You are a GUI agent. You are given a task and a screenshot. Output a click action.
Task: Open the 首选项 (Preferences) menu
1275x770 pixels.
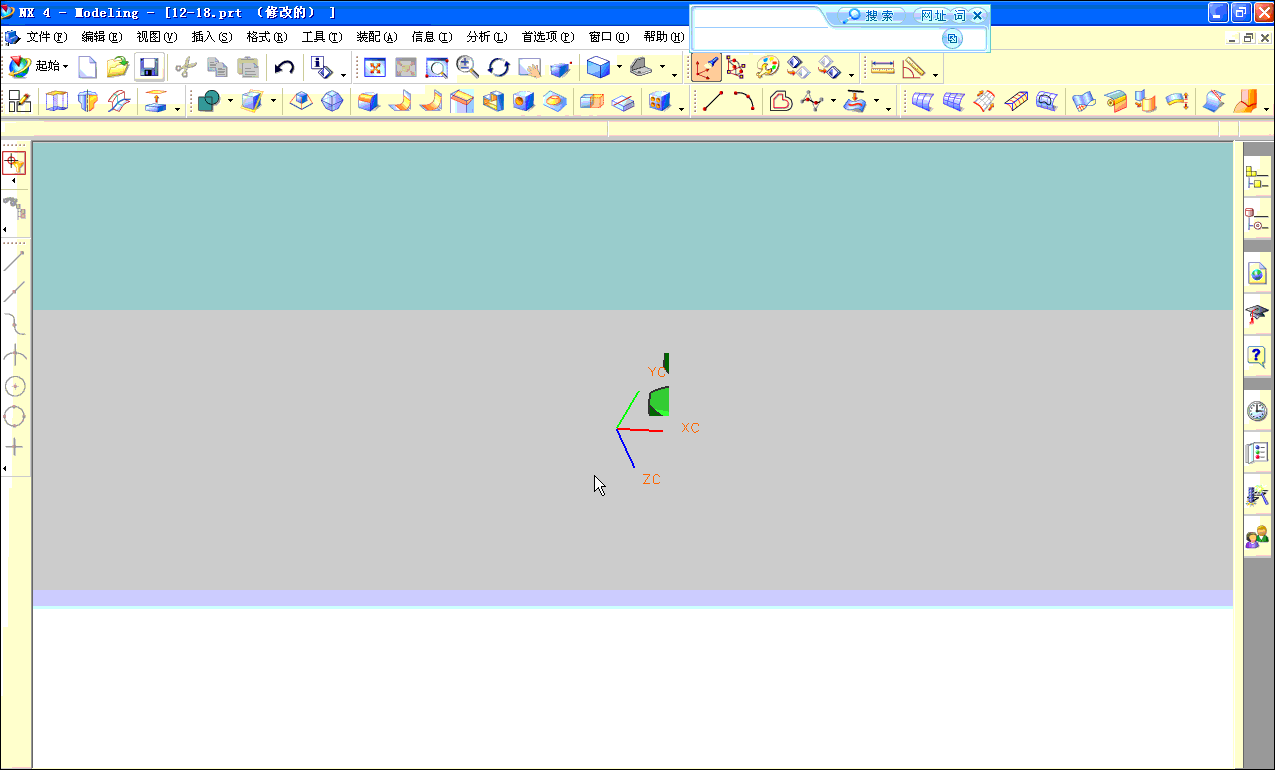[548, 37]
